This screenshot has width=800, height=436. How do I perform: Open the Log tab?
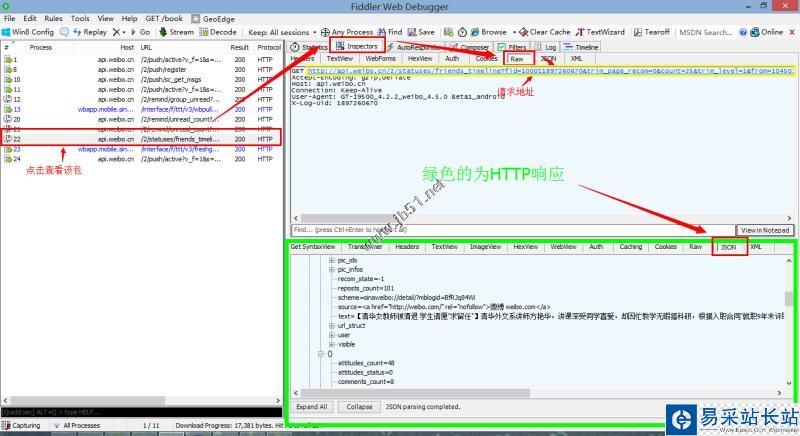(x=546, y=47)
